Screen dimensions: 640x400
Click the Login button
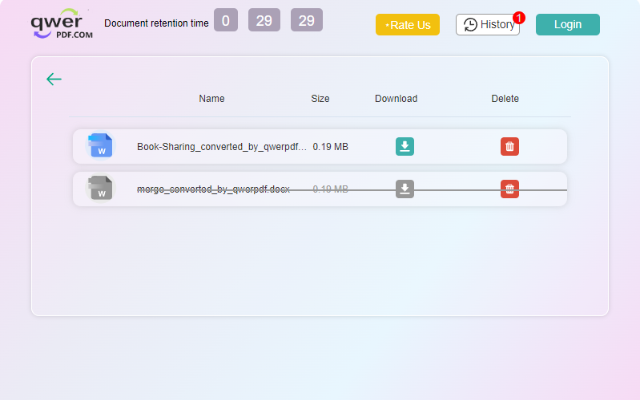[x=568, y=24]
